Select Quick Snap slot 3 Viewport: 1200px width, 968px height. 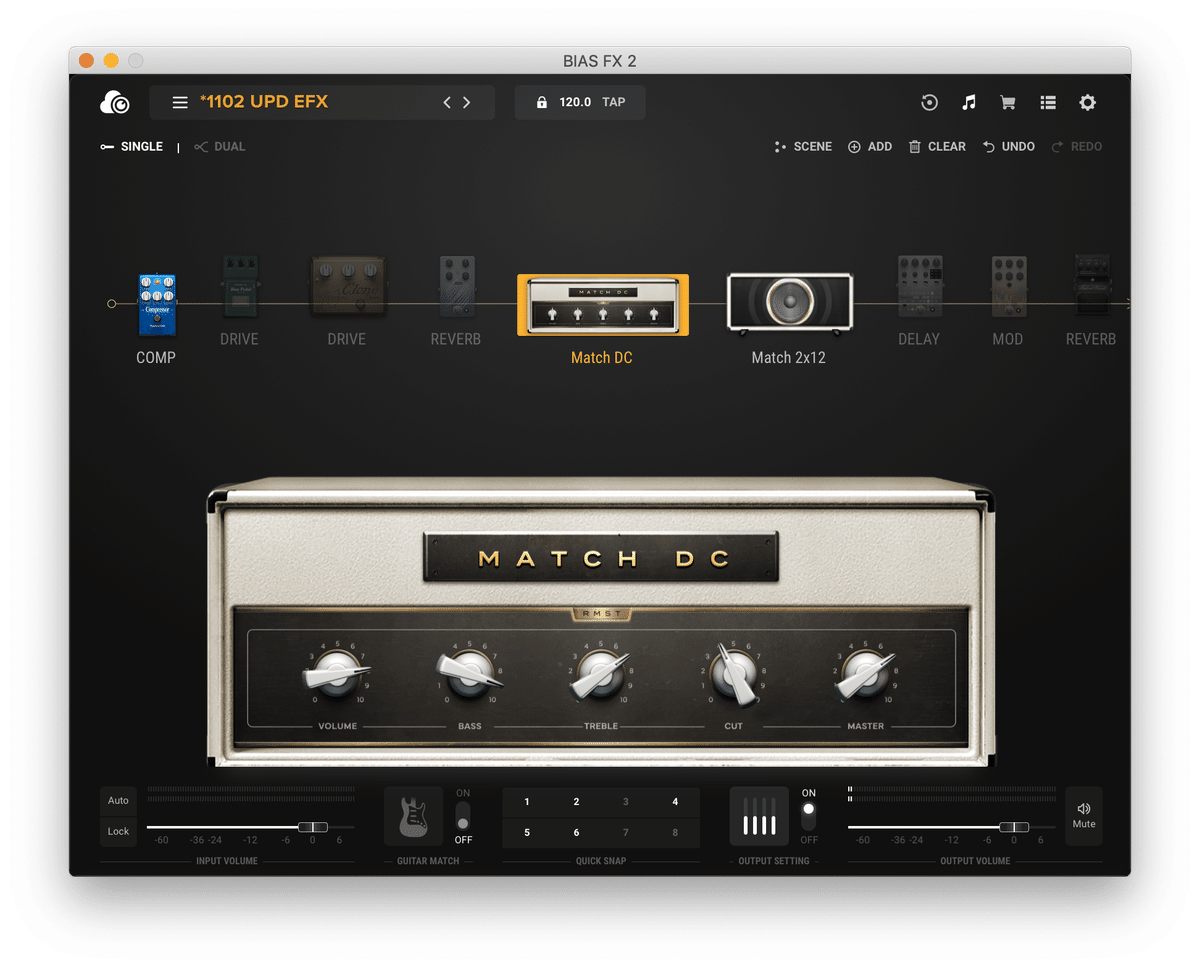[x=626, y=802]
